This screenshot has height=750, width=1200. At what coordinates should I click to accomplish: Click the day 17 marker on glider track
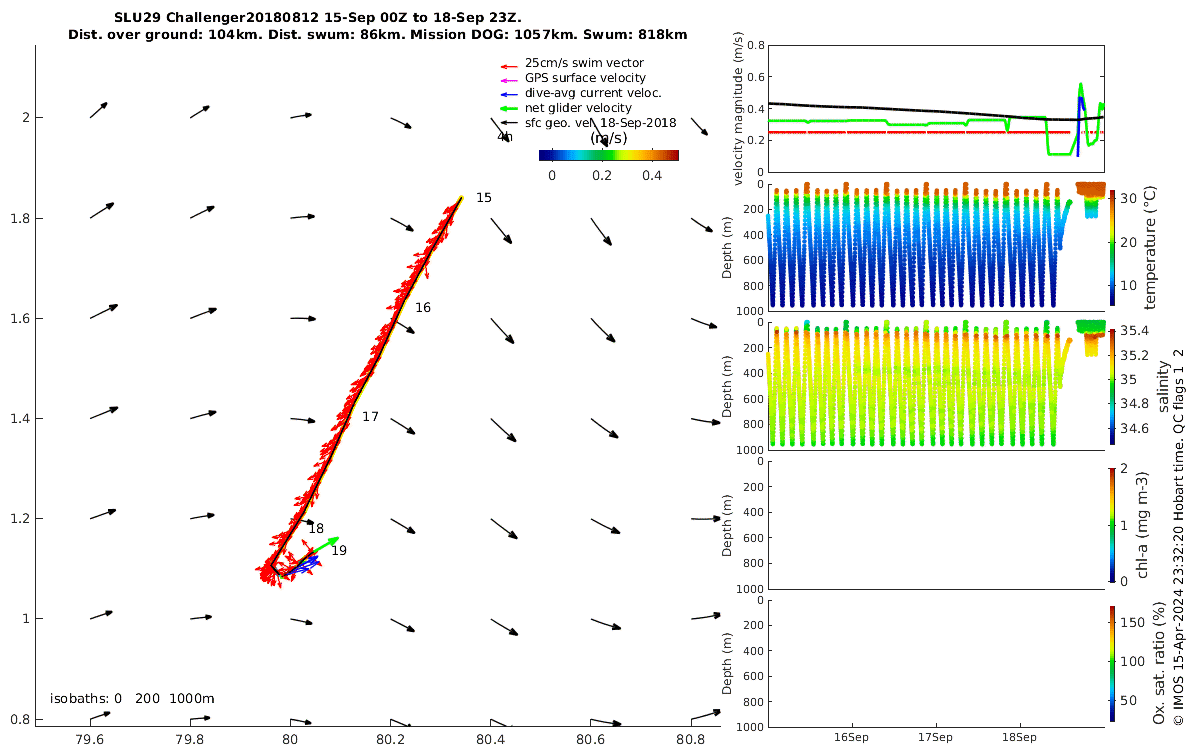pos(370,417)
